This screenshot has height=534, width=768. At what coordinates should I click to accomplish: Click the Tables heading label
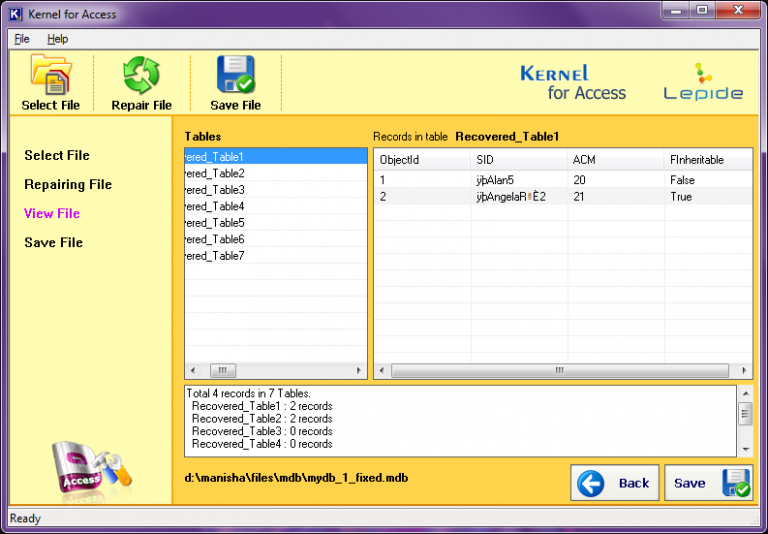(203, 137)
